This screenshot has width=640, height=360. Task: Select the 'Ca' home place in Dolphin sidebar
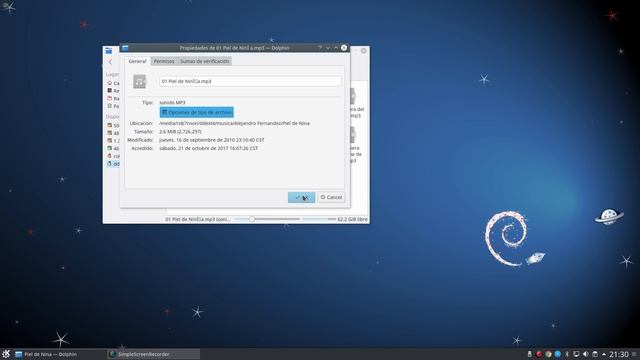coord(113,83)
